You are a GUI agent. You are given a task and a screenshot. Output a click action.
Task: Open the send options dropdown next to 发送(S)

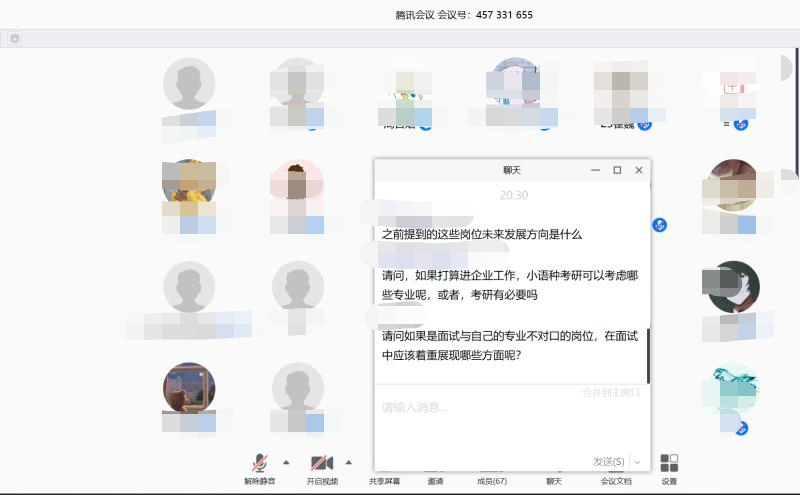tap(638, 462)
